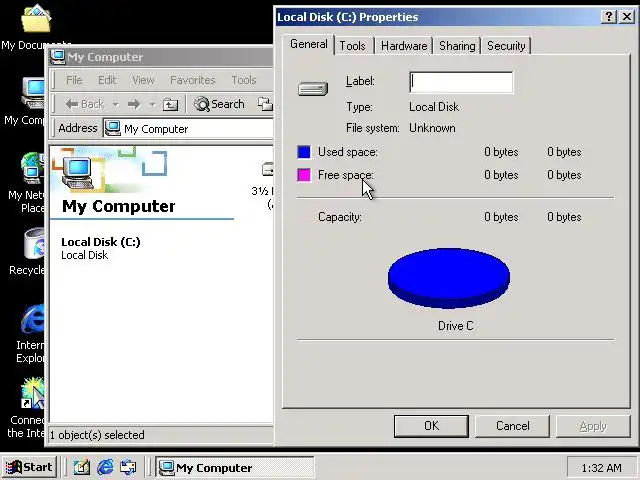Screen dimensions: 640x480
Task: Select the Sharing tab
Action: 457,46
